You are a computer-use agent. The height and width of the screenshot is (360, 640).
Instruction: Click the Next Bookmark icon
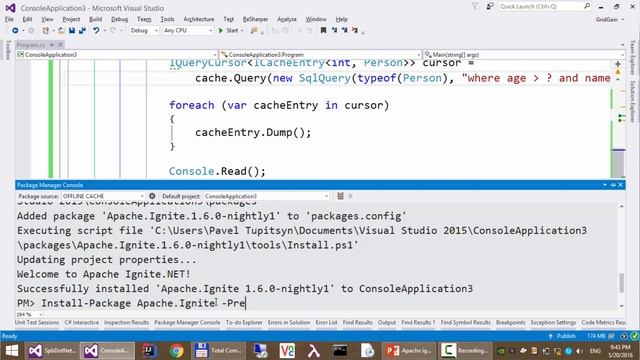pyautogui.click(x=344, y=31)
